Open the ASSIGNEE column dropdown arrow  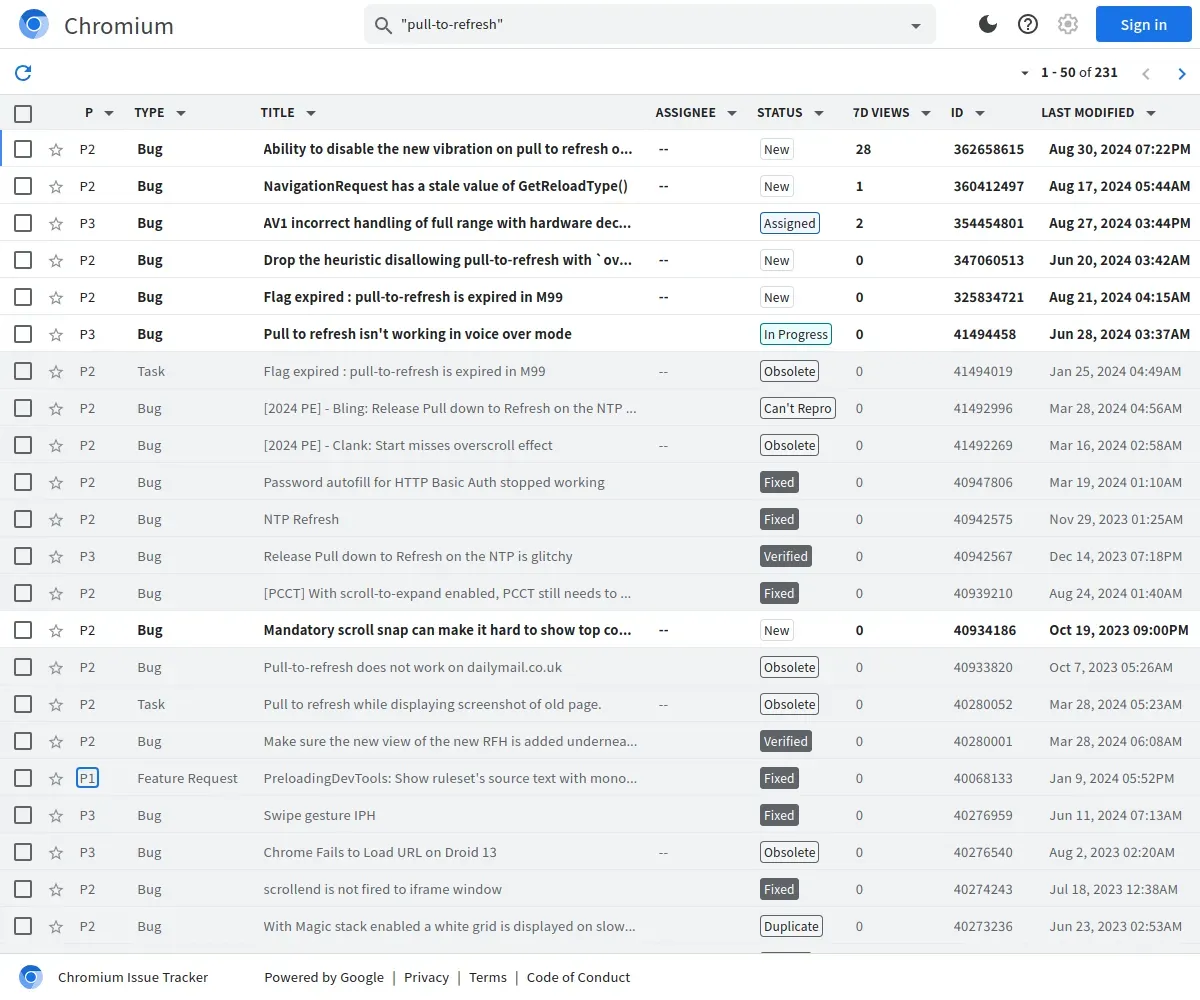pyautogui.click(x=732, y=113)
